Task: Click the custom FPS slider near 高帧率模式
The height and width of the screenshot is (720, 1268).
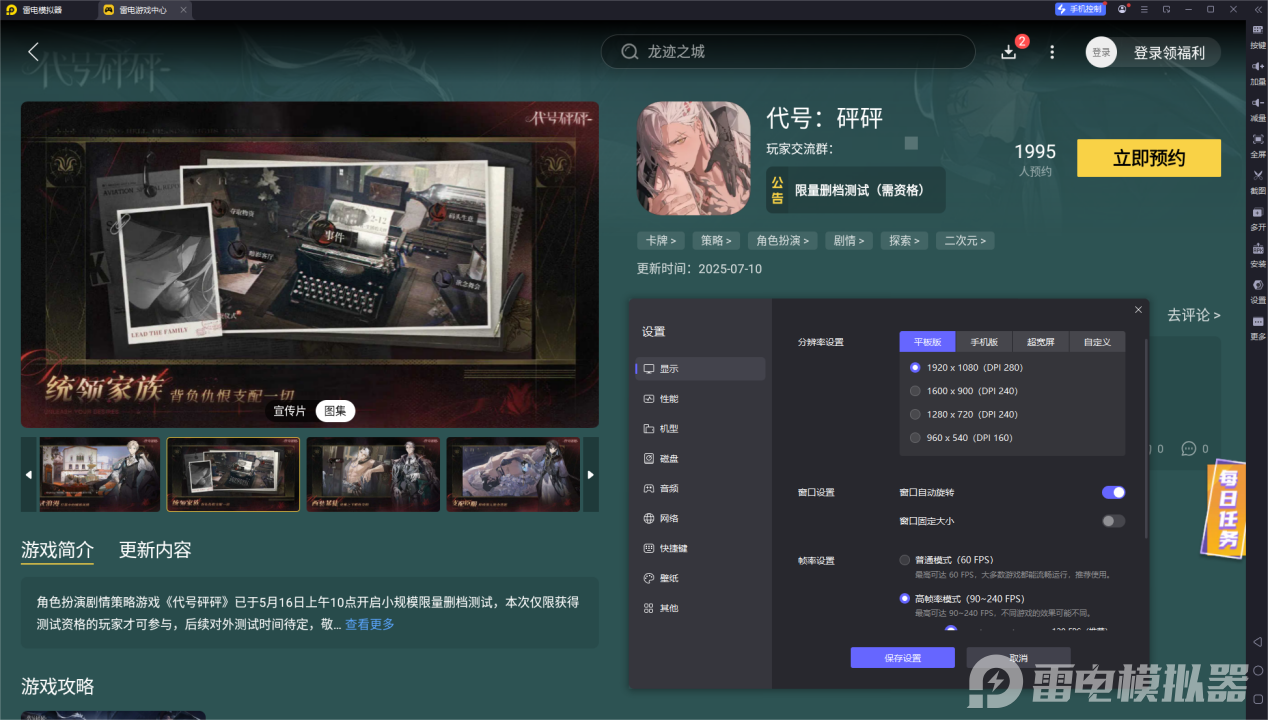Action: click(951, 628)
